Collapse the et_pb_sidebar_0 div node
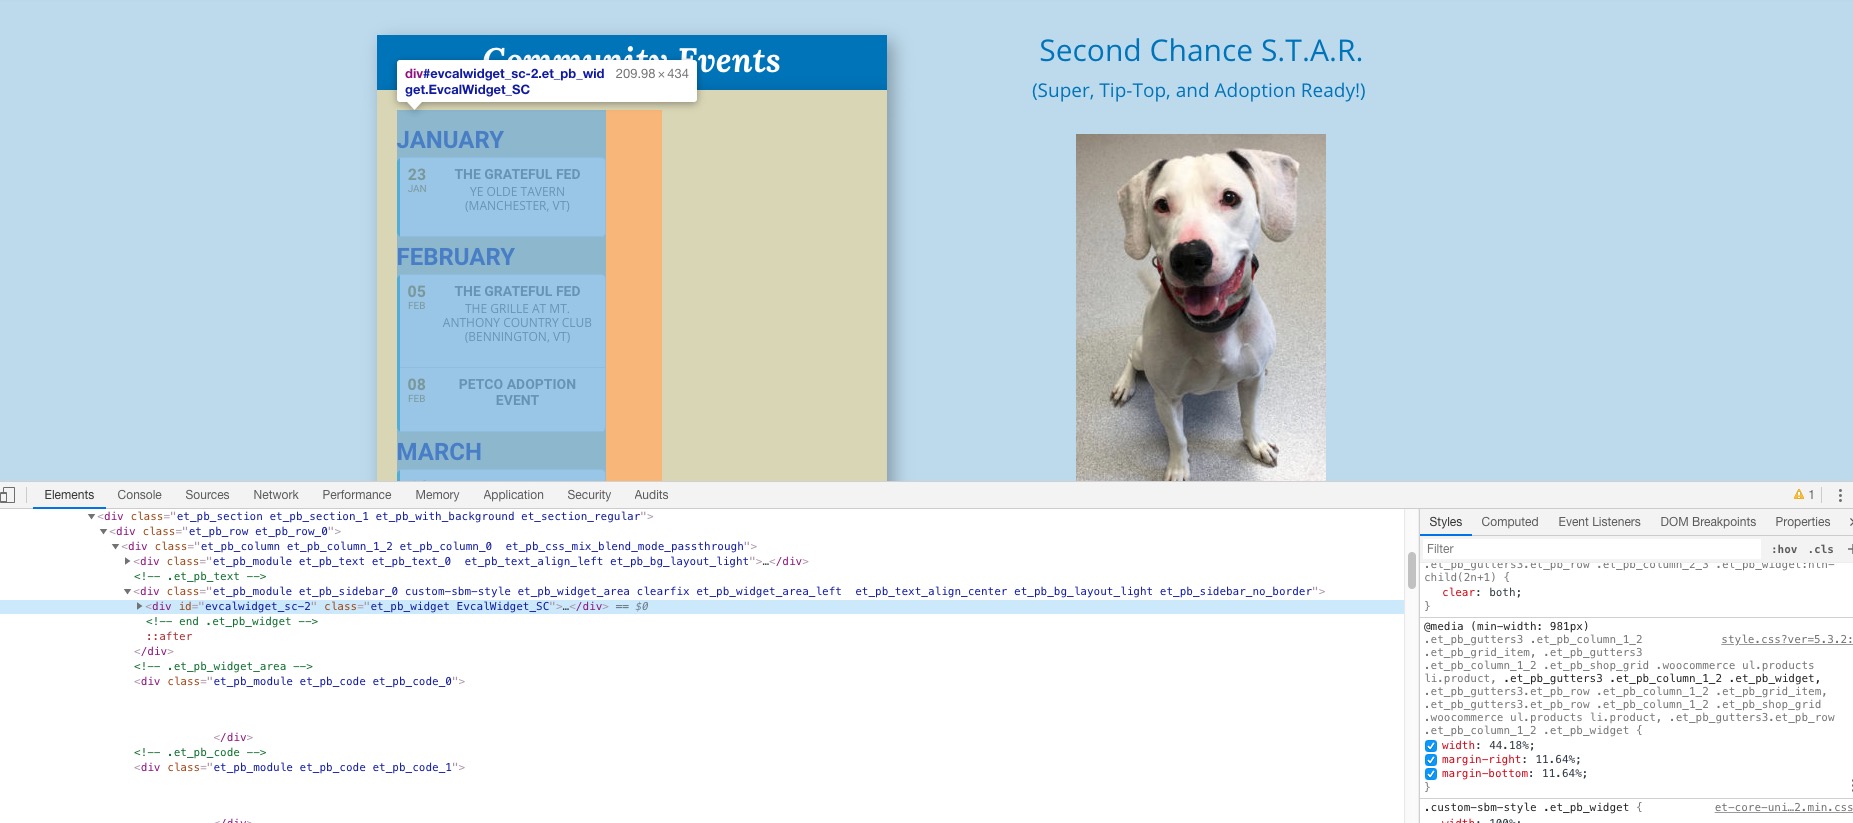 127,592
